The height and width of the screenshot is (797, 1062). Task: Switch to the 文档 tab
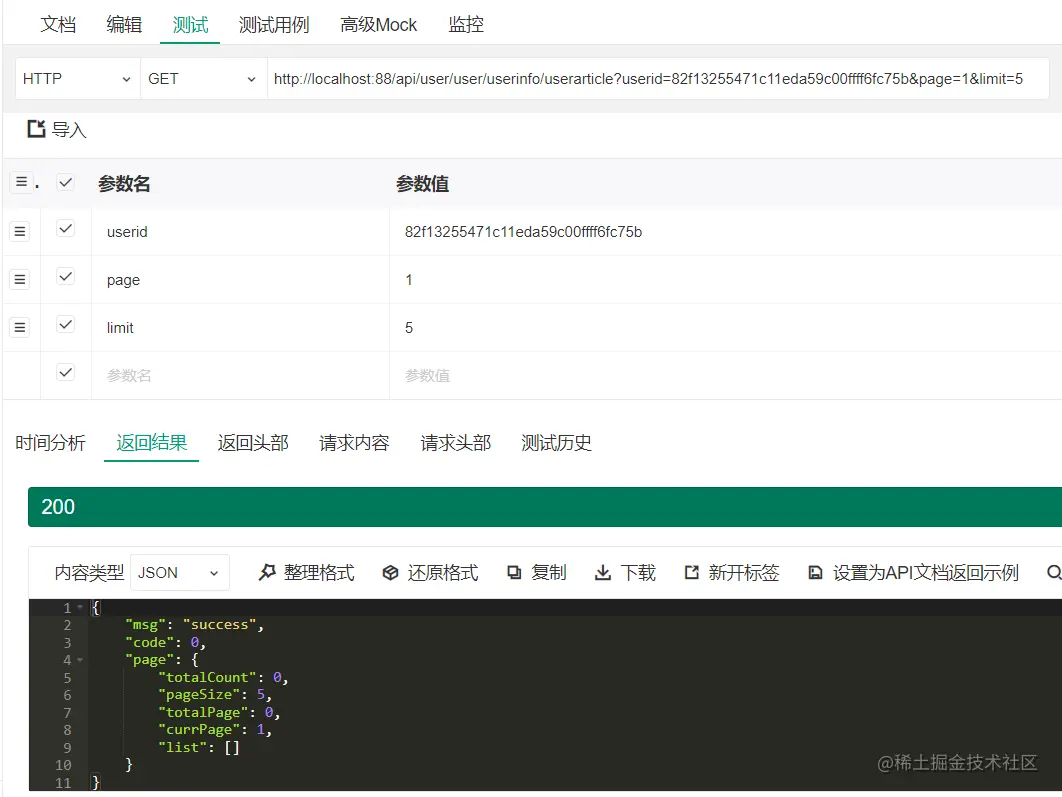[x=58, y=25]
